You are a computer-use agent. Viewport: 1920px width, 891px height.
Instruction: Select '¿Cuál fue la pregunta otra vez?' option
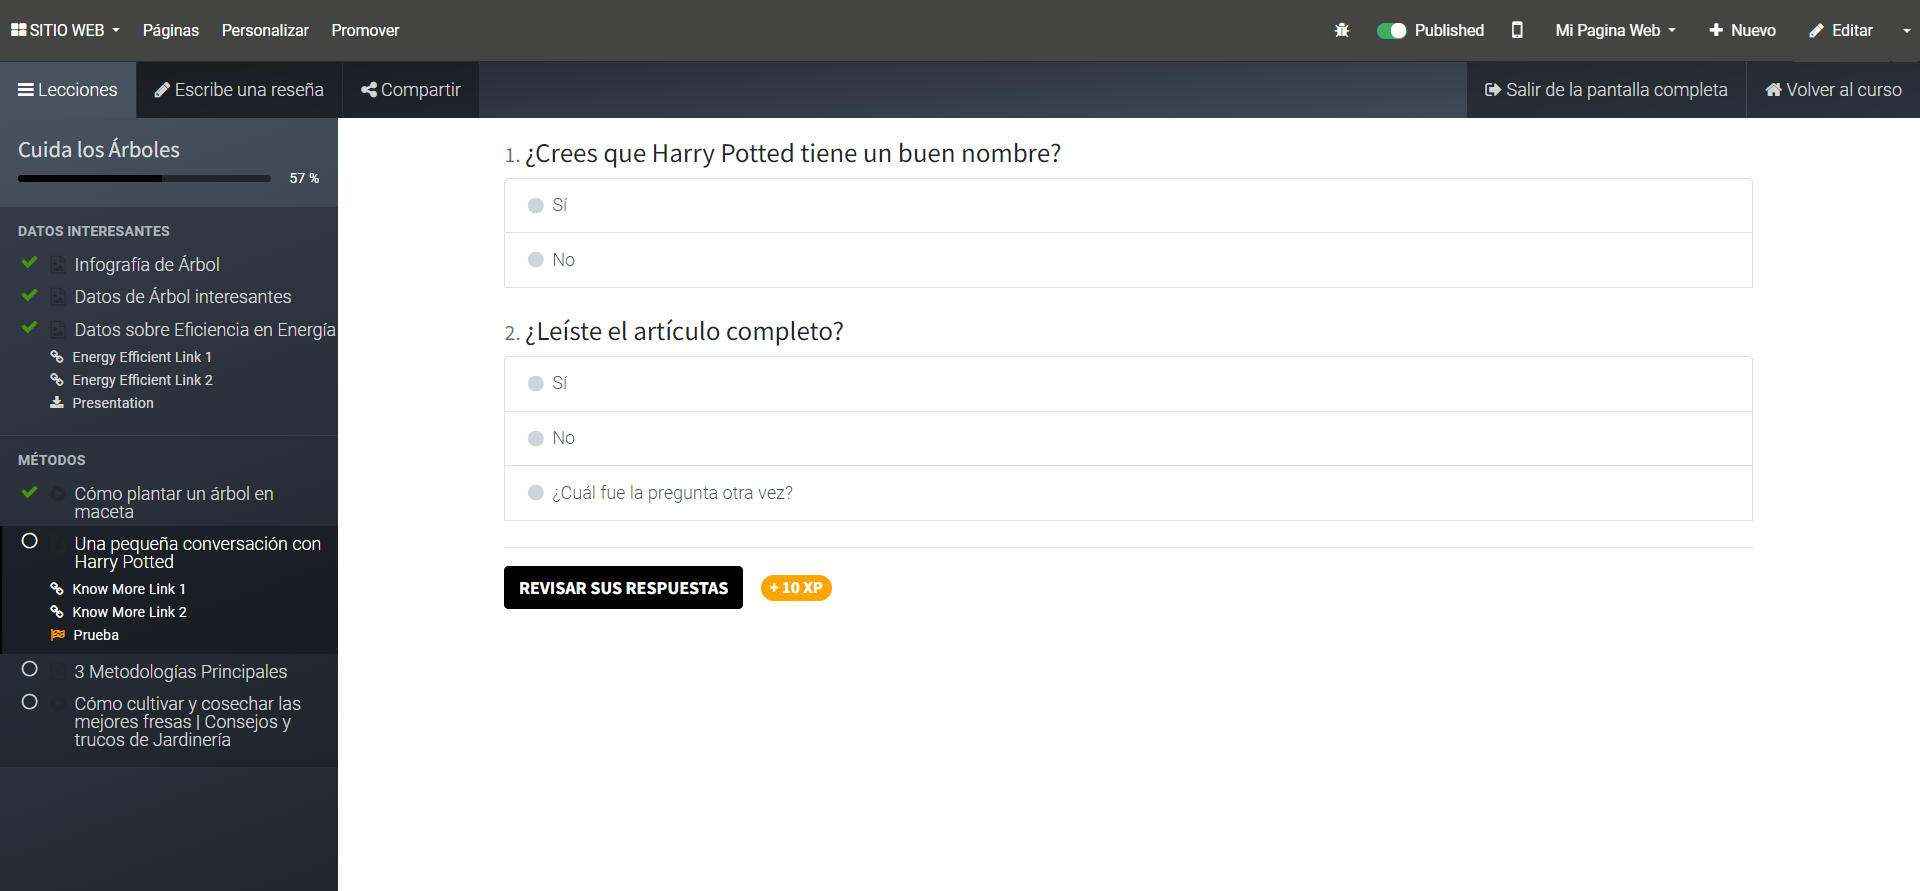point(536,493)
